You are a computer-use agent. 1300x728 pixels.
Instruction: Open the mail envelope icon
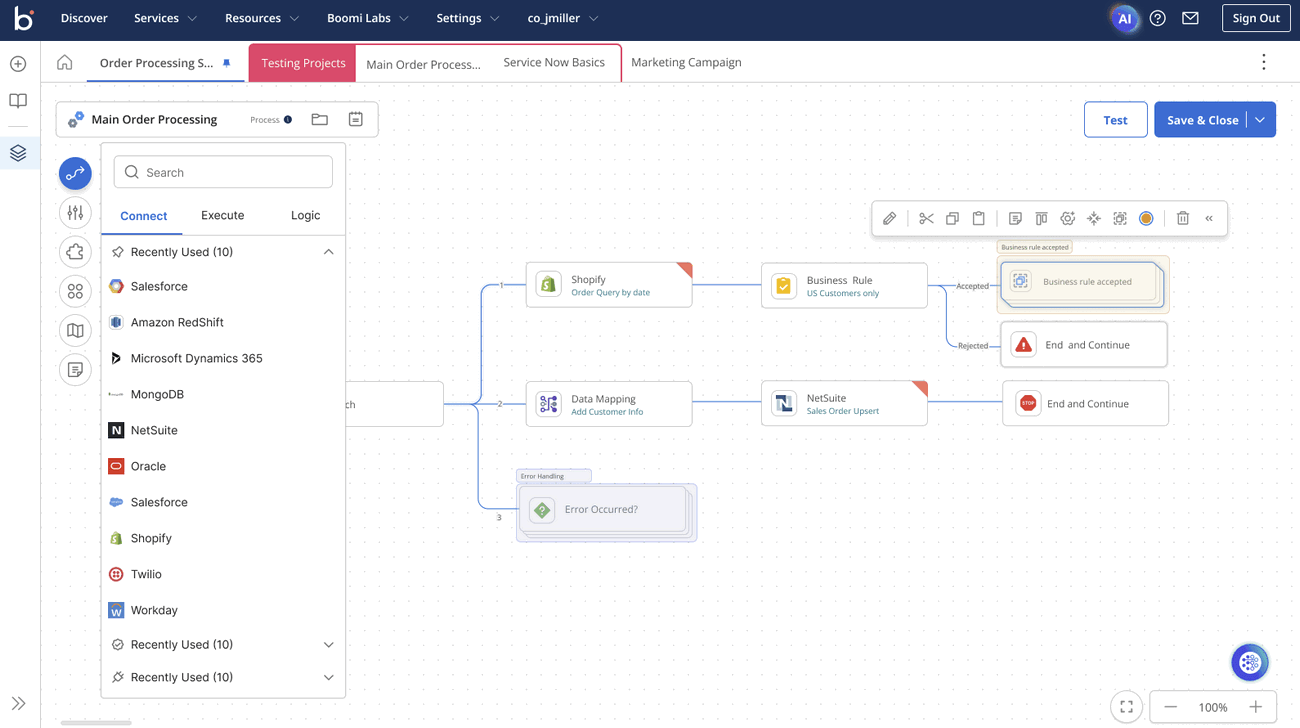click(1190, 18)
